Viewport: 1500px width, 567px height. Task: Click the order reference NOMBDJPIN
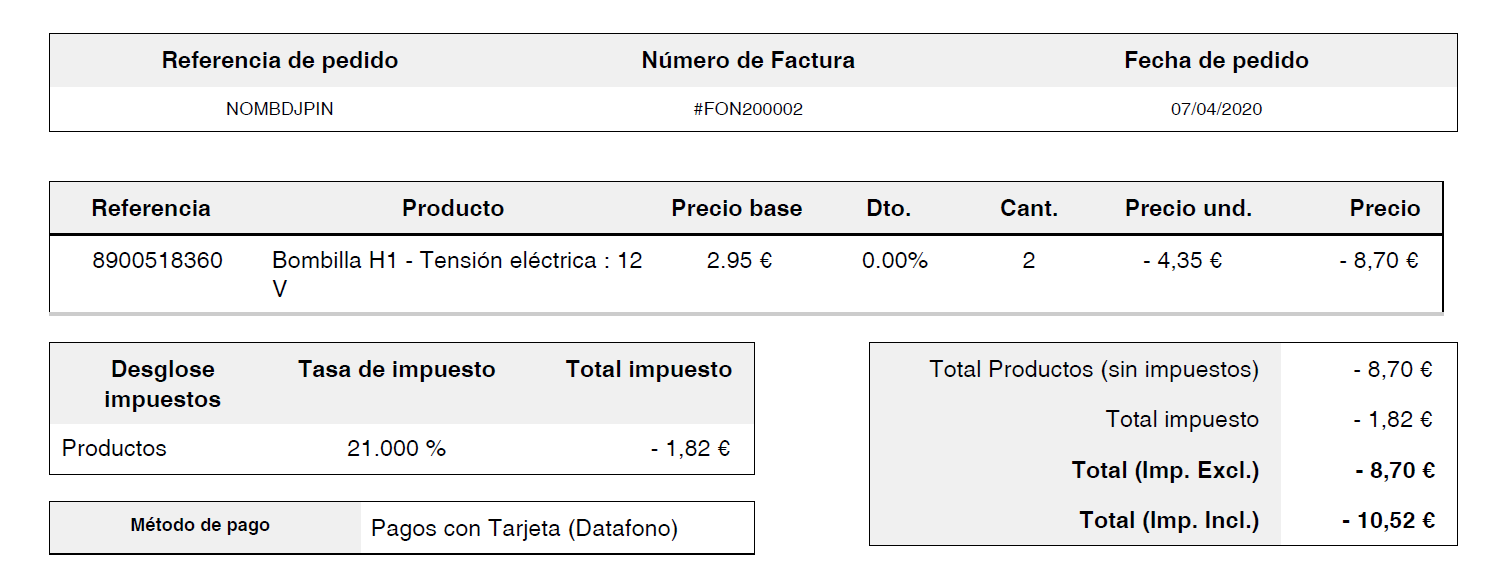coord(279,109)
